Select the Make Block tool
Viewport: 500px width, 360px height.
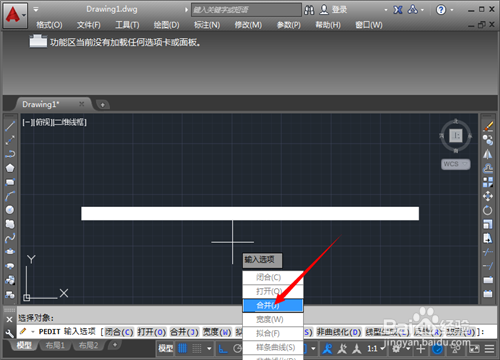pos(10,294)
